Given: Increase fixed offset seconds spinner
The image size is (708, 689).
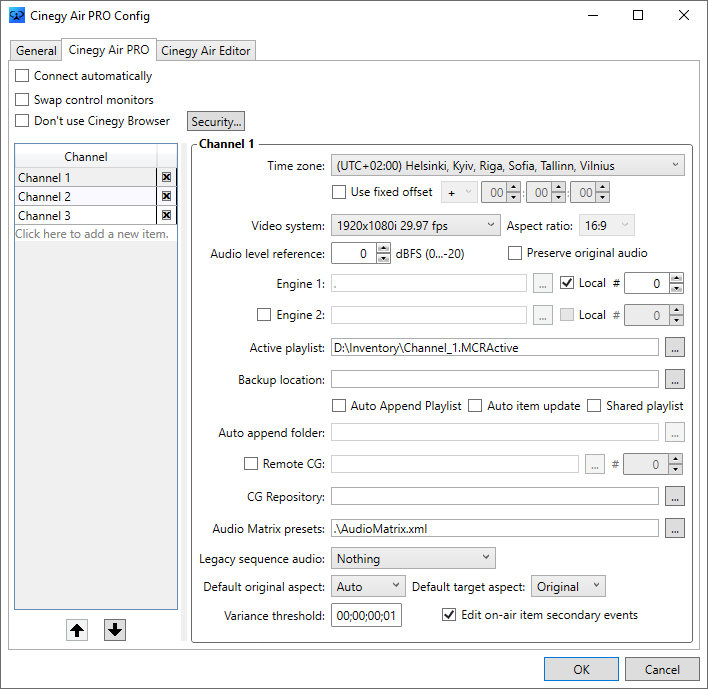Looking at the screenshot, I should pos(603,187).
